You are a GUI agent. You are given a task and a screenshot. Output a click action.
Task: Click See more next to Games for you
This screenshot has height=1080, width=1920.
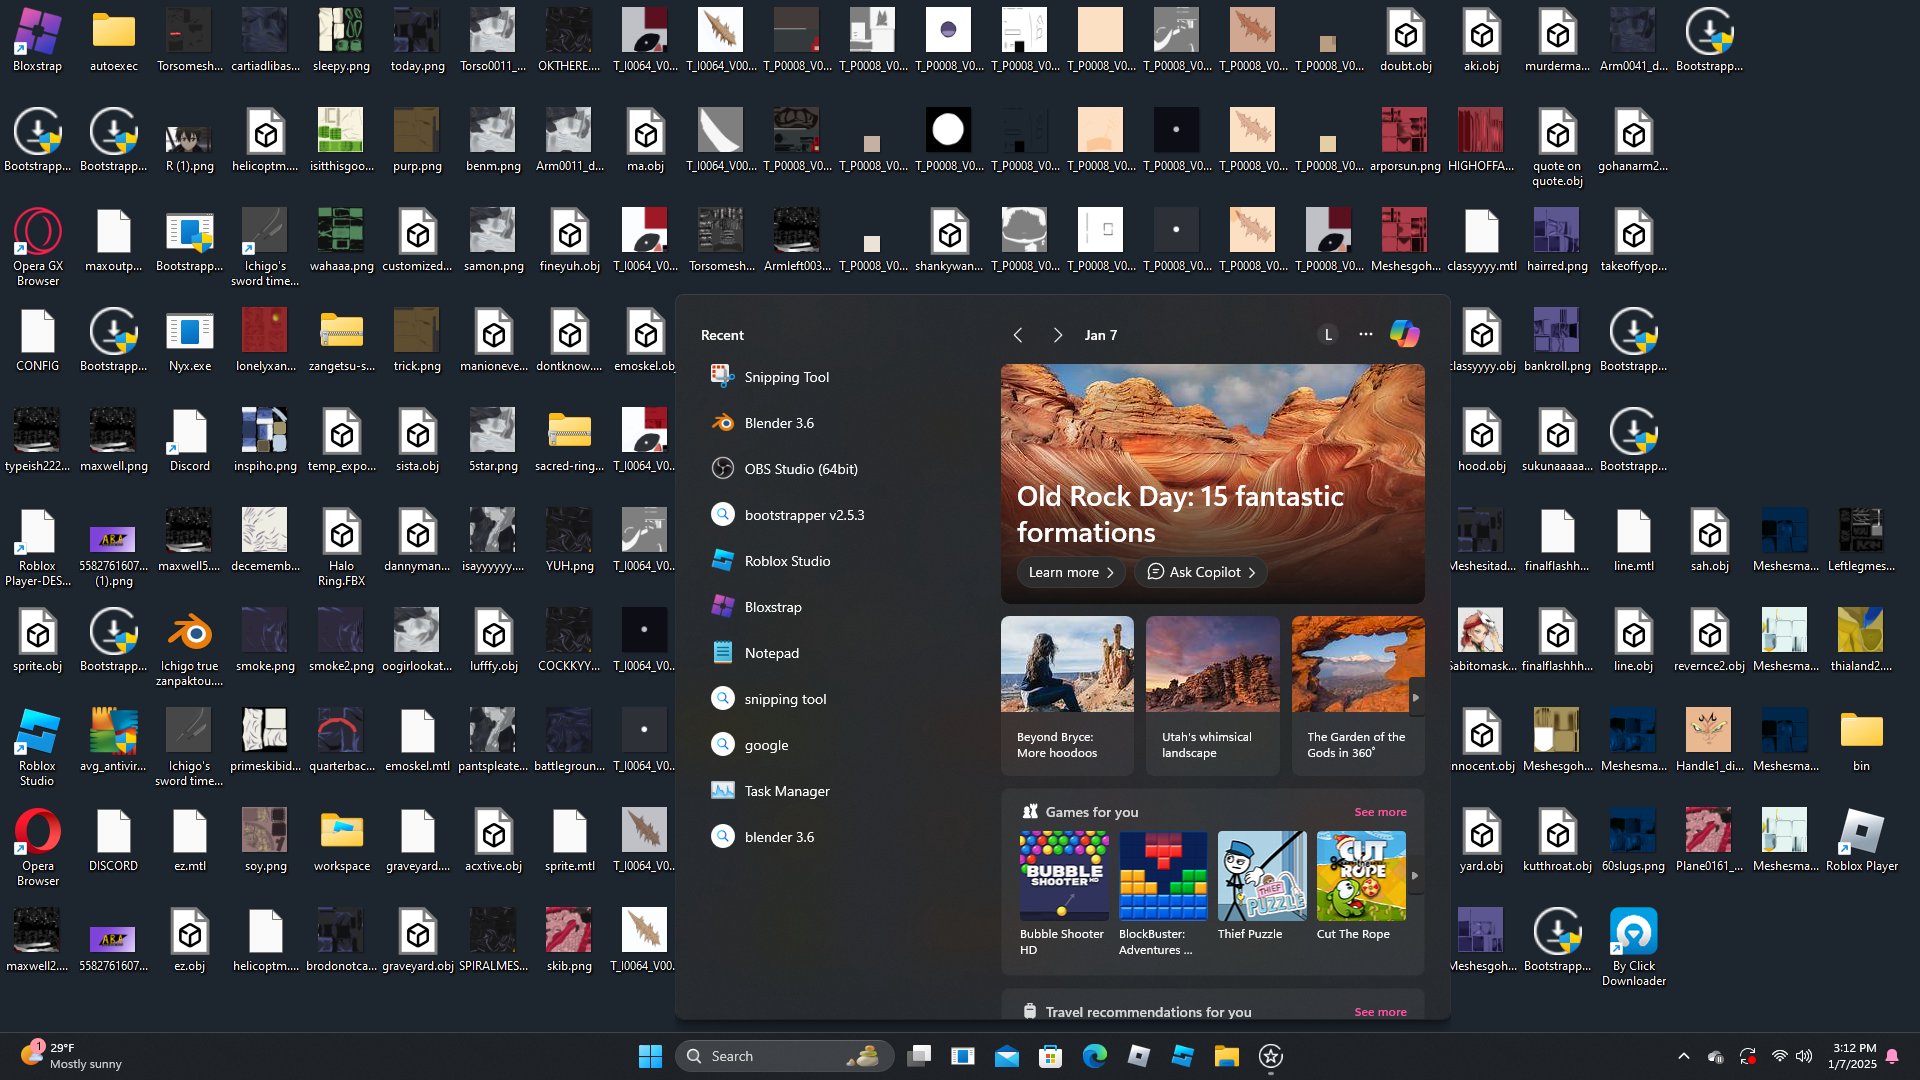tap(1380, 812)
